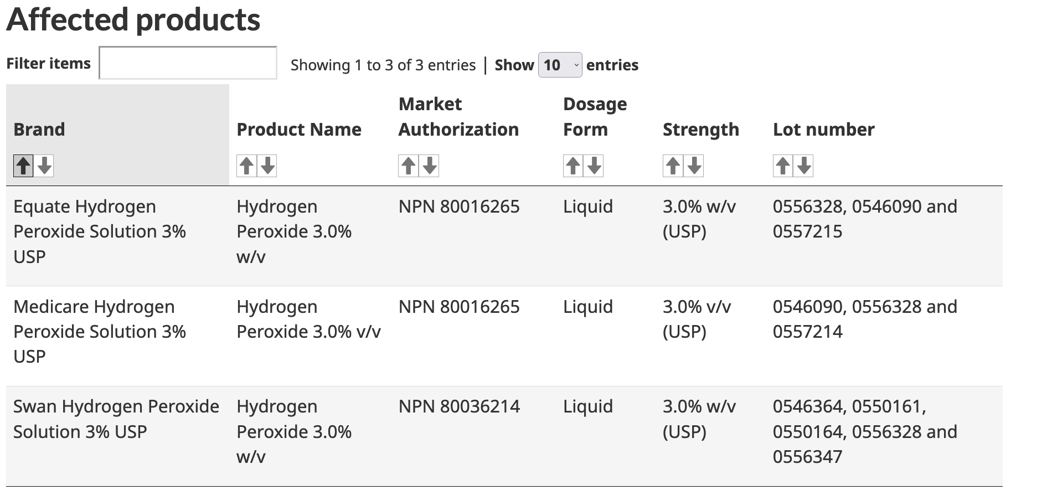The height and width of the screenshot is (500, 1052).
Task: Click the Filter items text field
Action: click(188, 63)
